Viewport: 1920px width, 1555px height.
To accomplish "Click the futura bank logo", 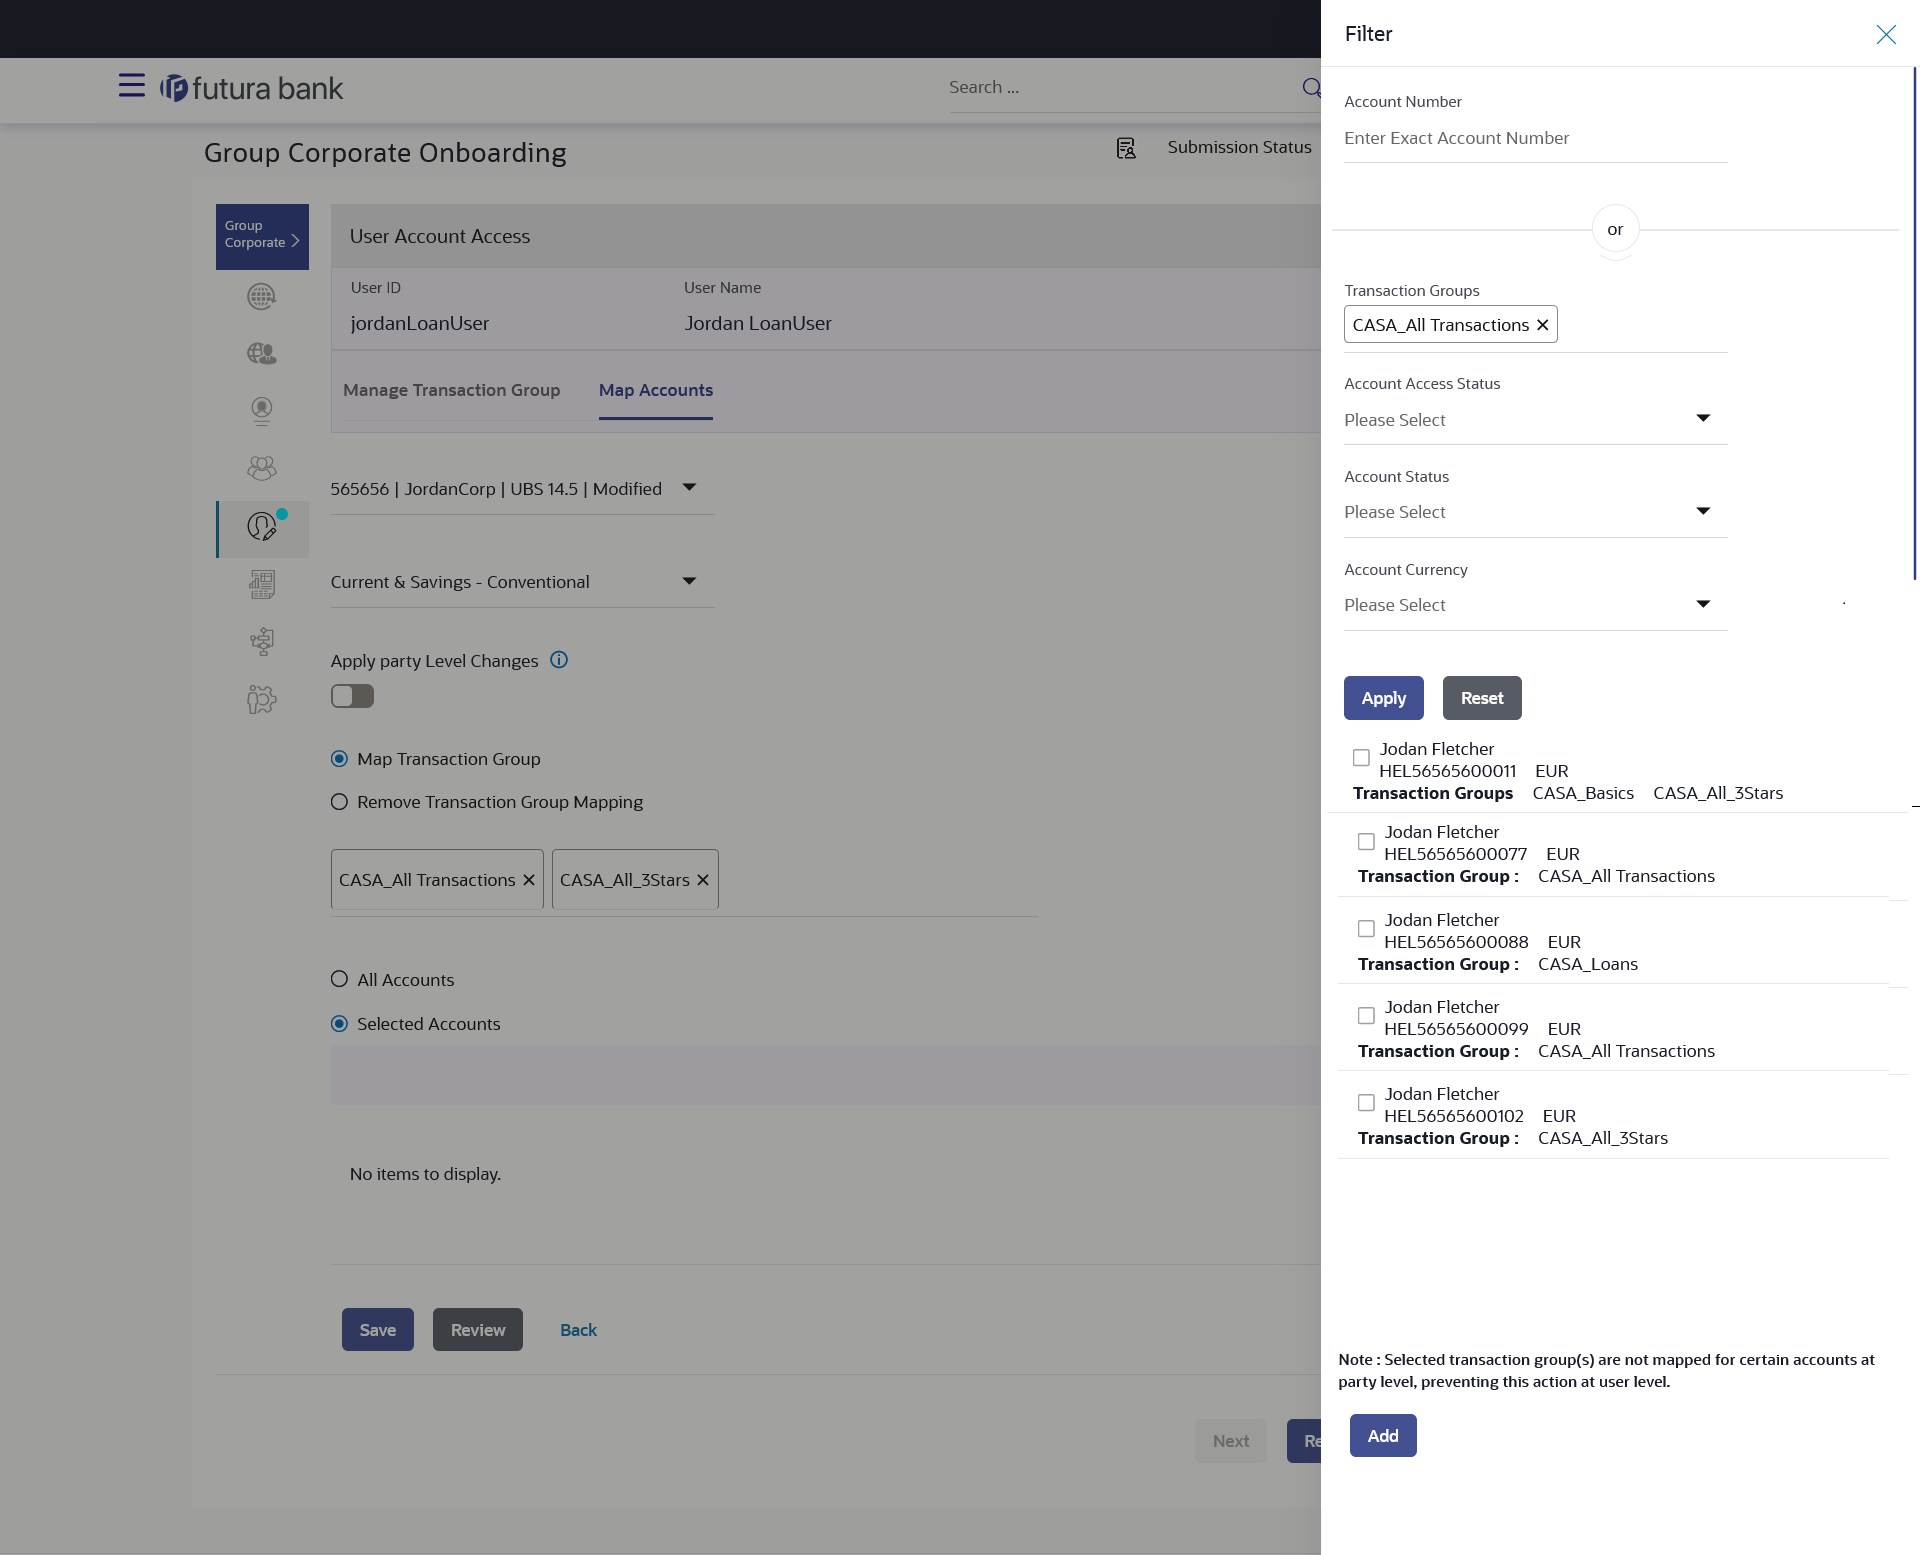I will point(252,88).
